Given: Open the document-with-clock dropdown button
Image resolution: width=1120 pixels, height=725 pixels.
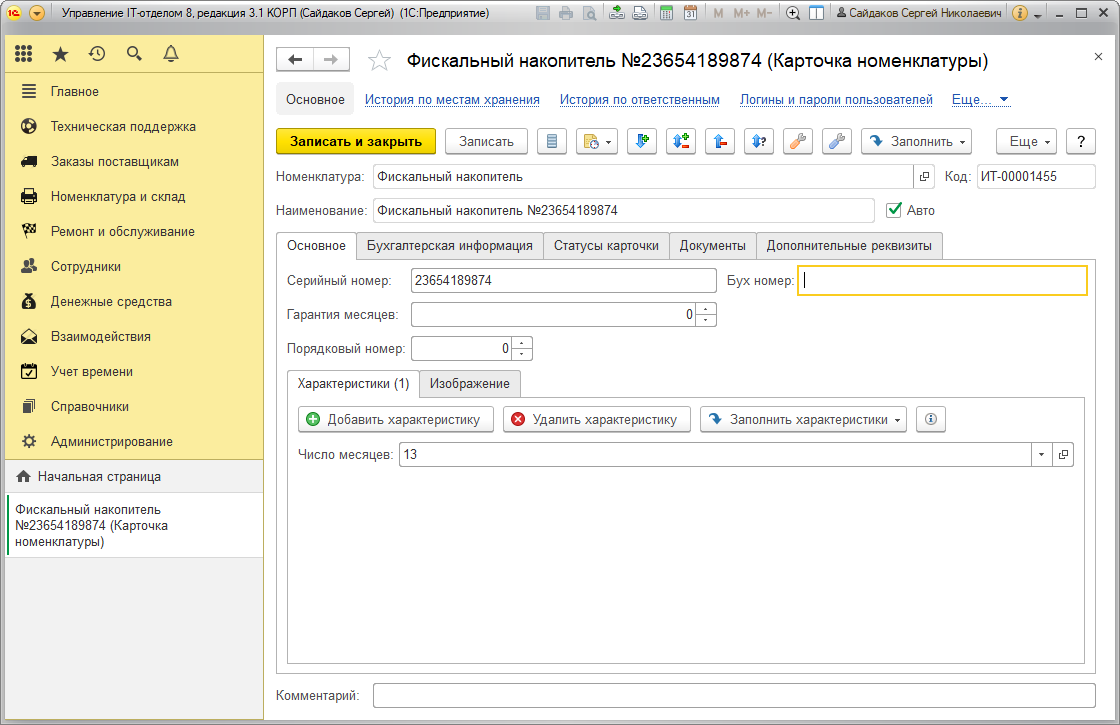Looking at the screenshot, I should 596,141.
